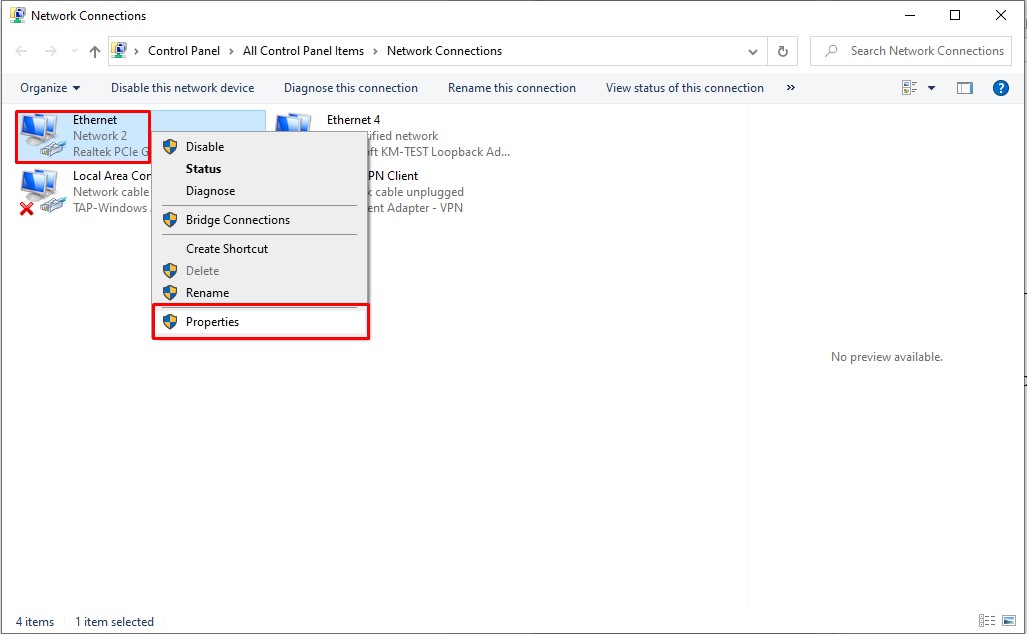This screenshot has width=1027, height=634.
Task: Click Rename this connection in toolbar
Action: pyautogui.click(x=512, y=88)
